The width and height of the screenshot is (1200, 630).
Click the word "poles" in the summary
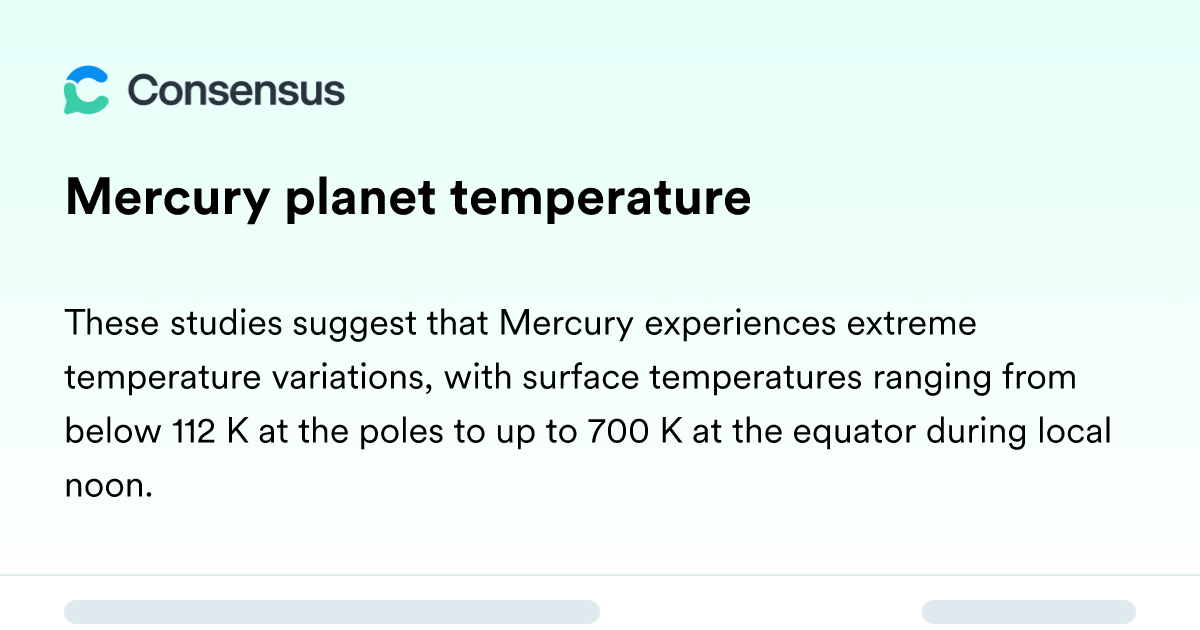click(x=400, y=433)
